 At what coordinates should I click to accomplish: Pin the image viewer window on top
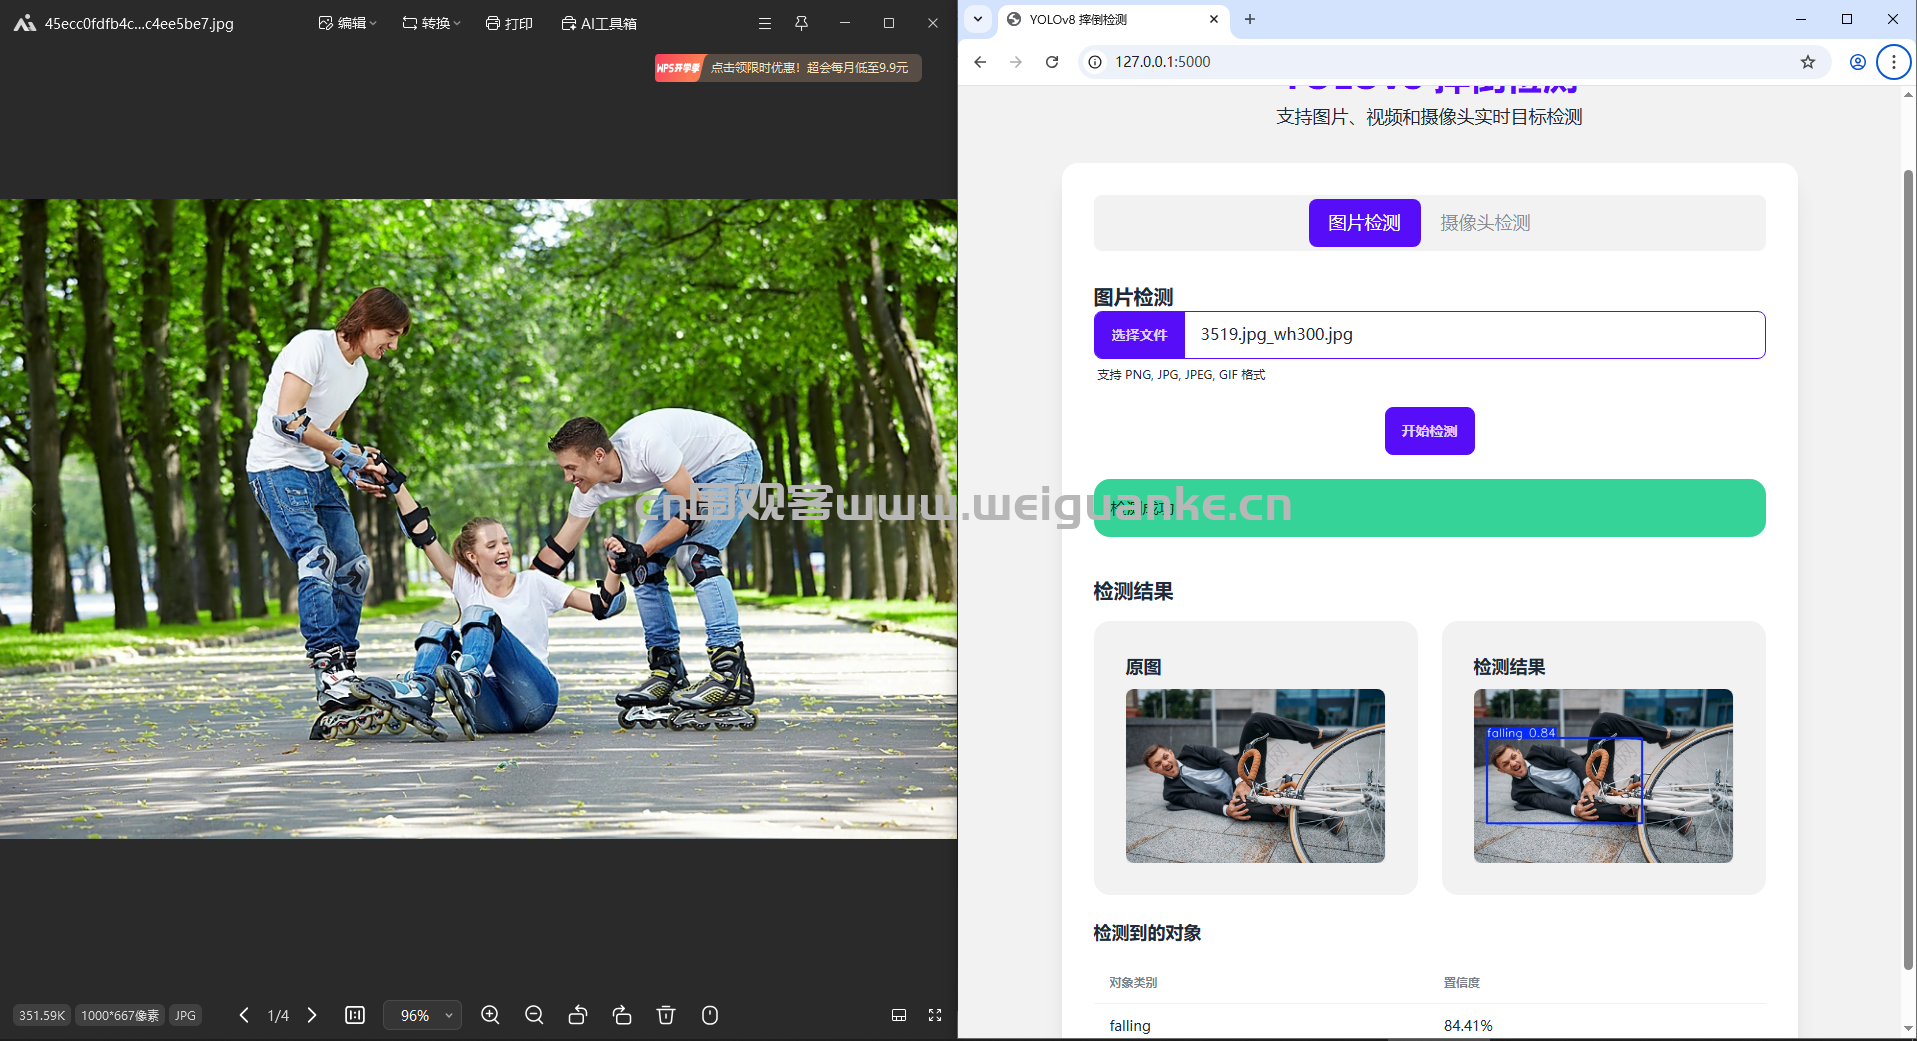[801, 23]
